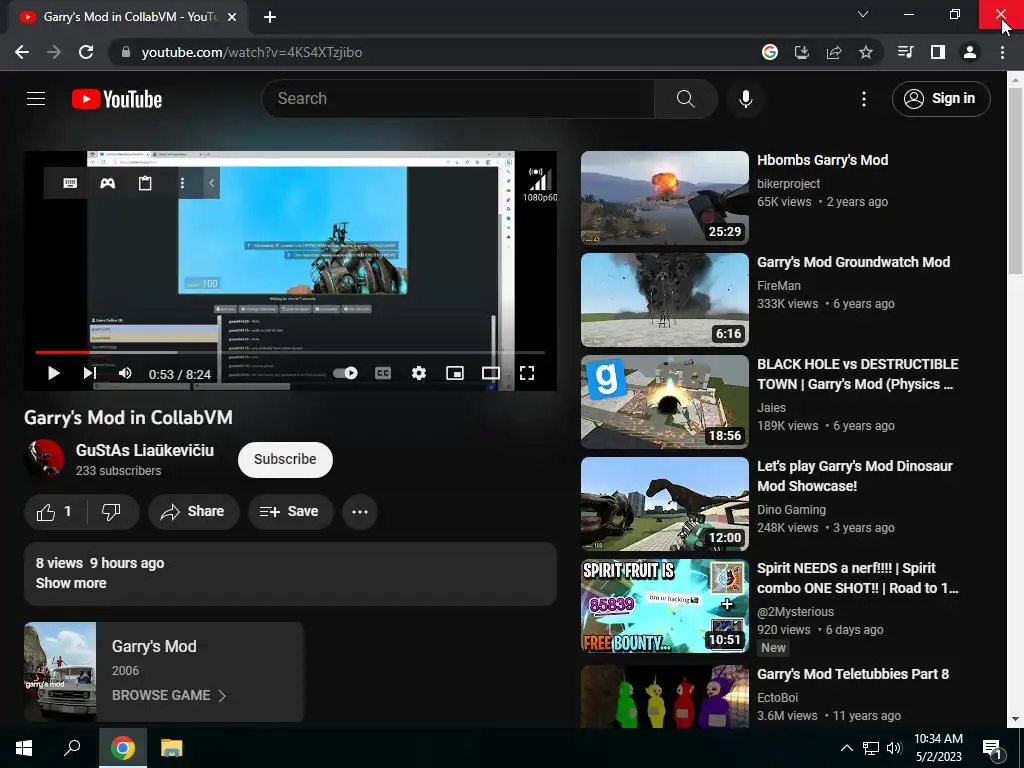Show hidden system tray icons

point(846,748)
